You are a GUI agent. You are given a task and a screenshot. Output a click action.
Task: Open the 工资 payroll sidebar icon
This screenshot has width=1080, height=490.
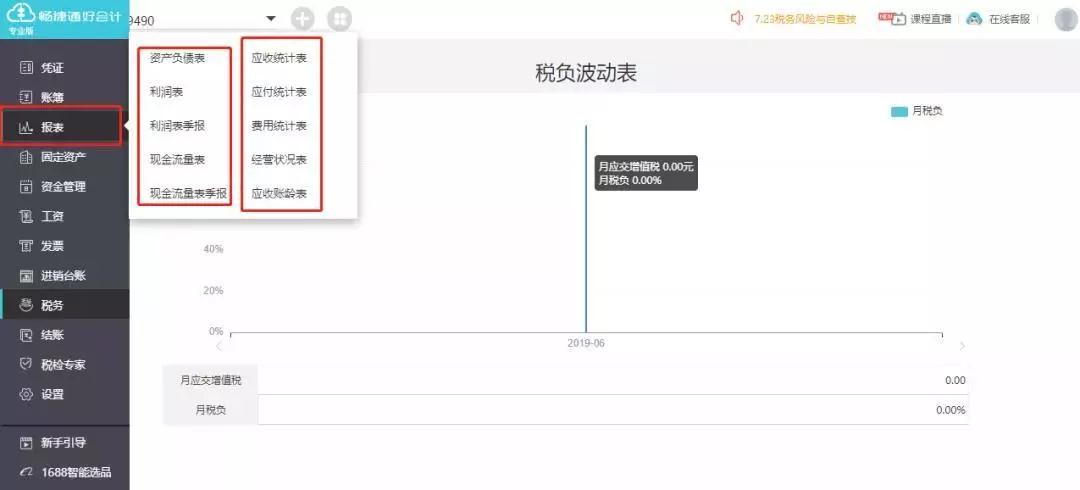coord(26,216)
